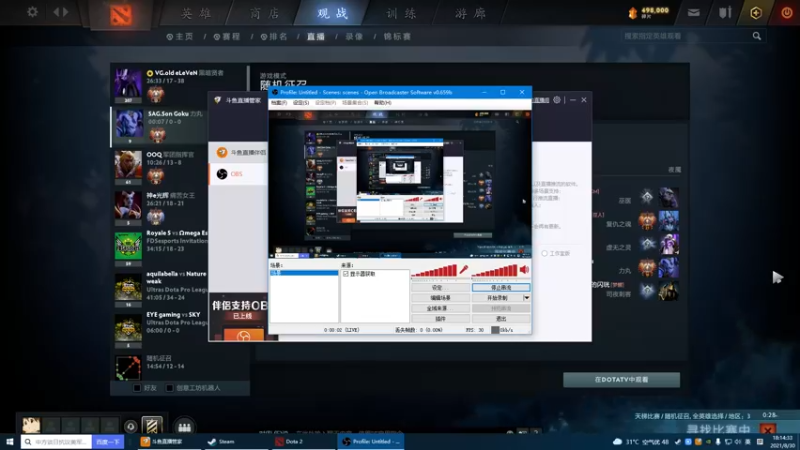Switch to the 英雄 heroes tab

[197, 13]
